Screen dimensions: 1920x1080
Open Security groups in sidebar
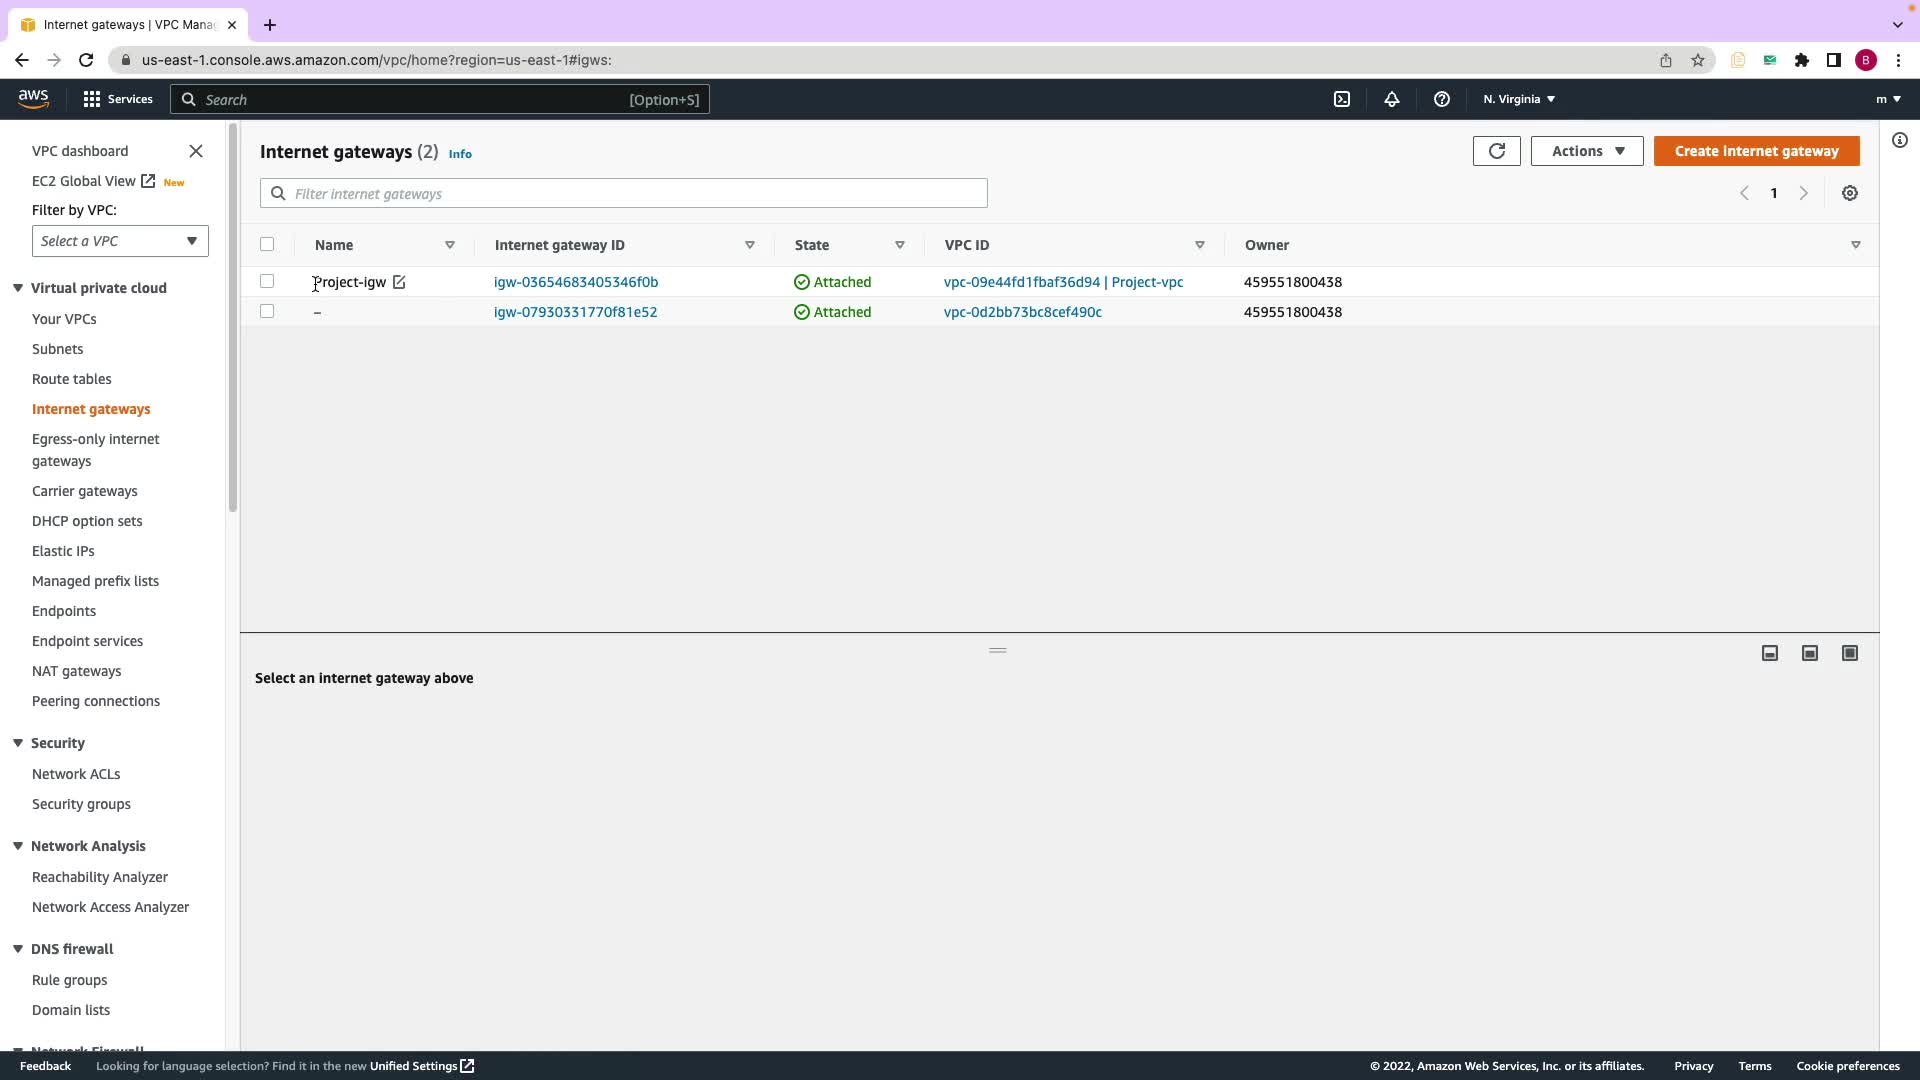coord(81,804)
